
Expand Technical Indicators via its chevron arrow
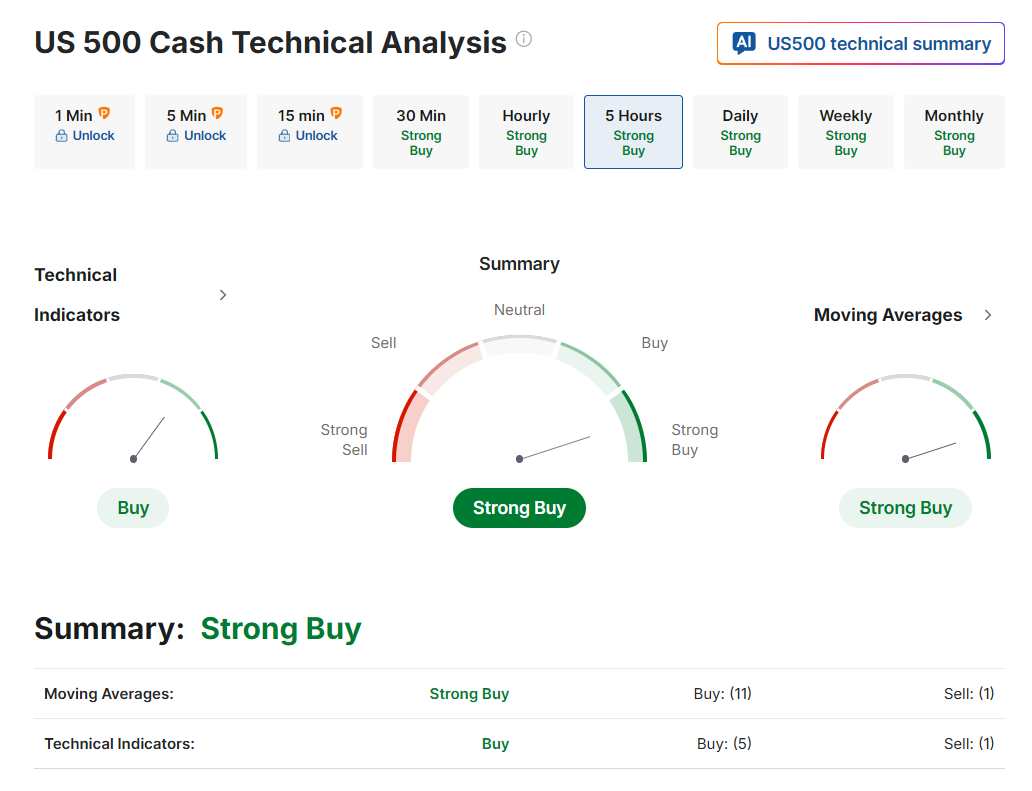[223, 295]
